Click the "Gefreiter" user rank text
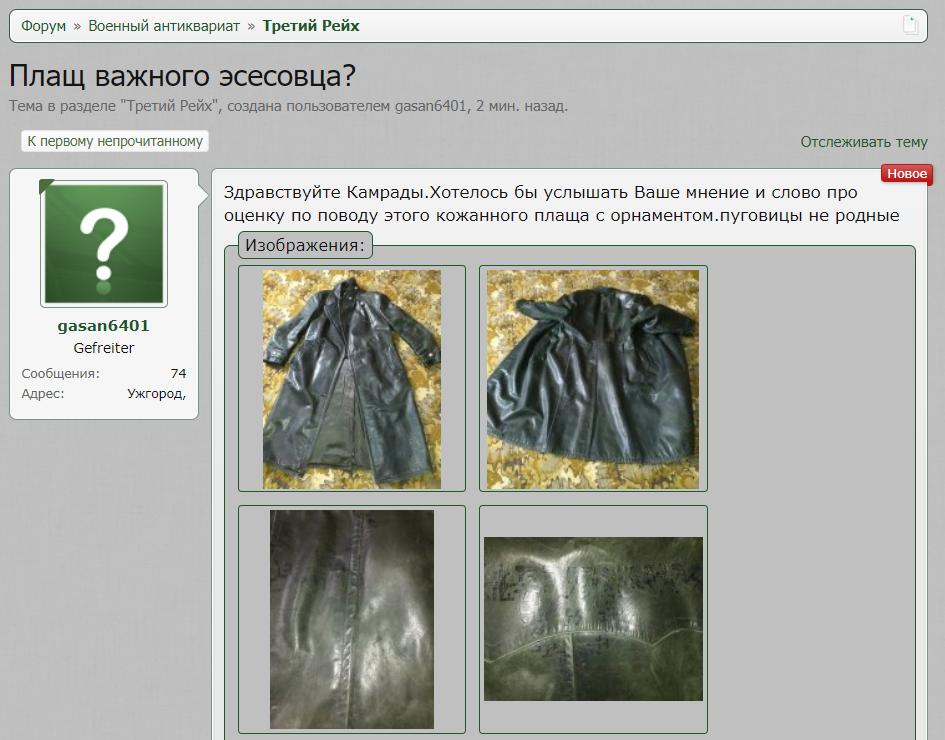This screenshot has height=740, width=945. (x=104, y=348)
